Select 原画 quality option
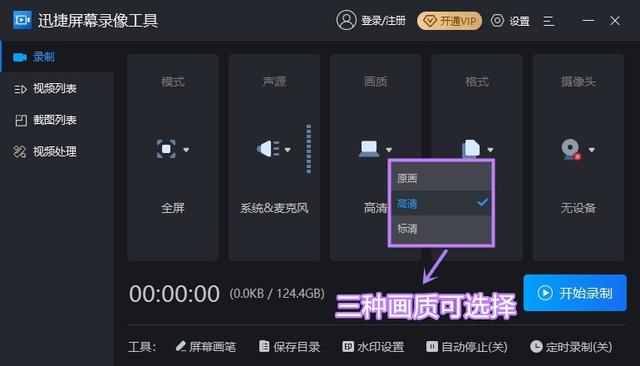This screenshot has height=366, width=640. coord(441,178)
